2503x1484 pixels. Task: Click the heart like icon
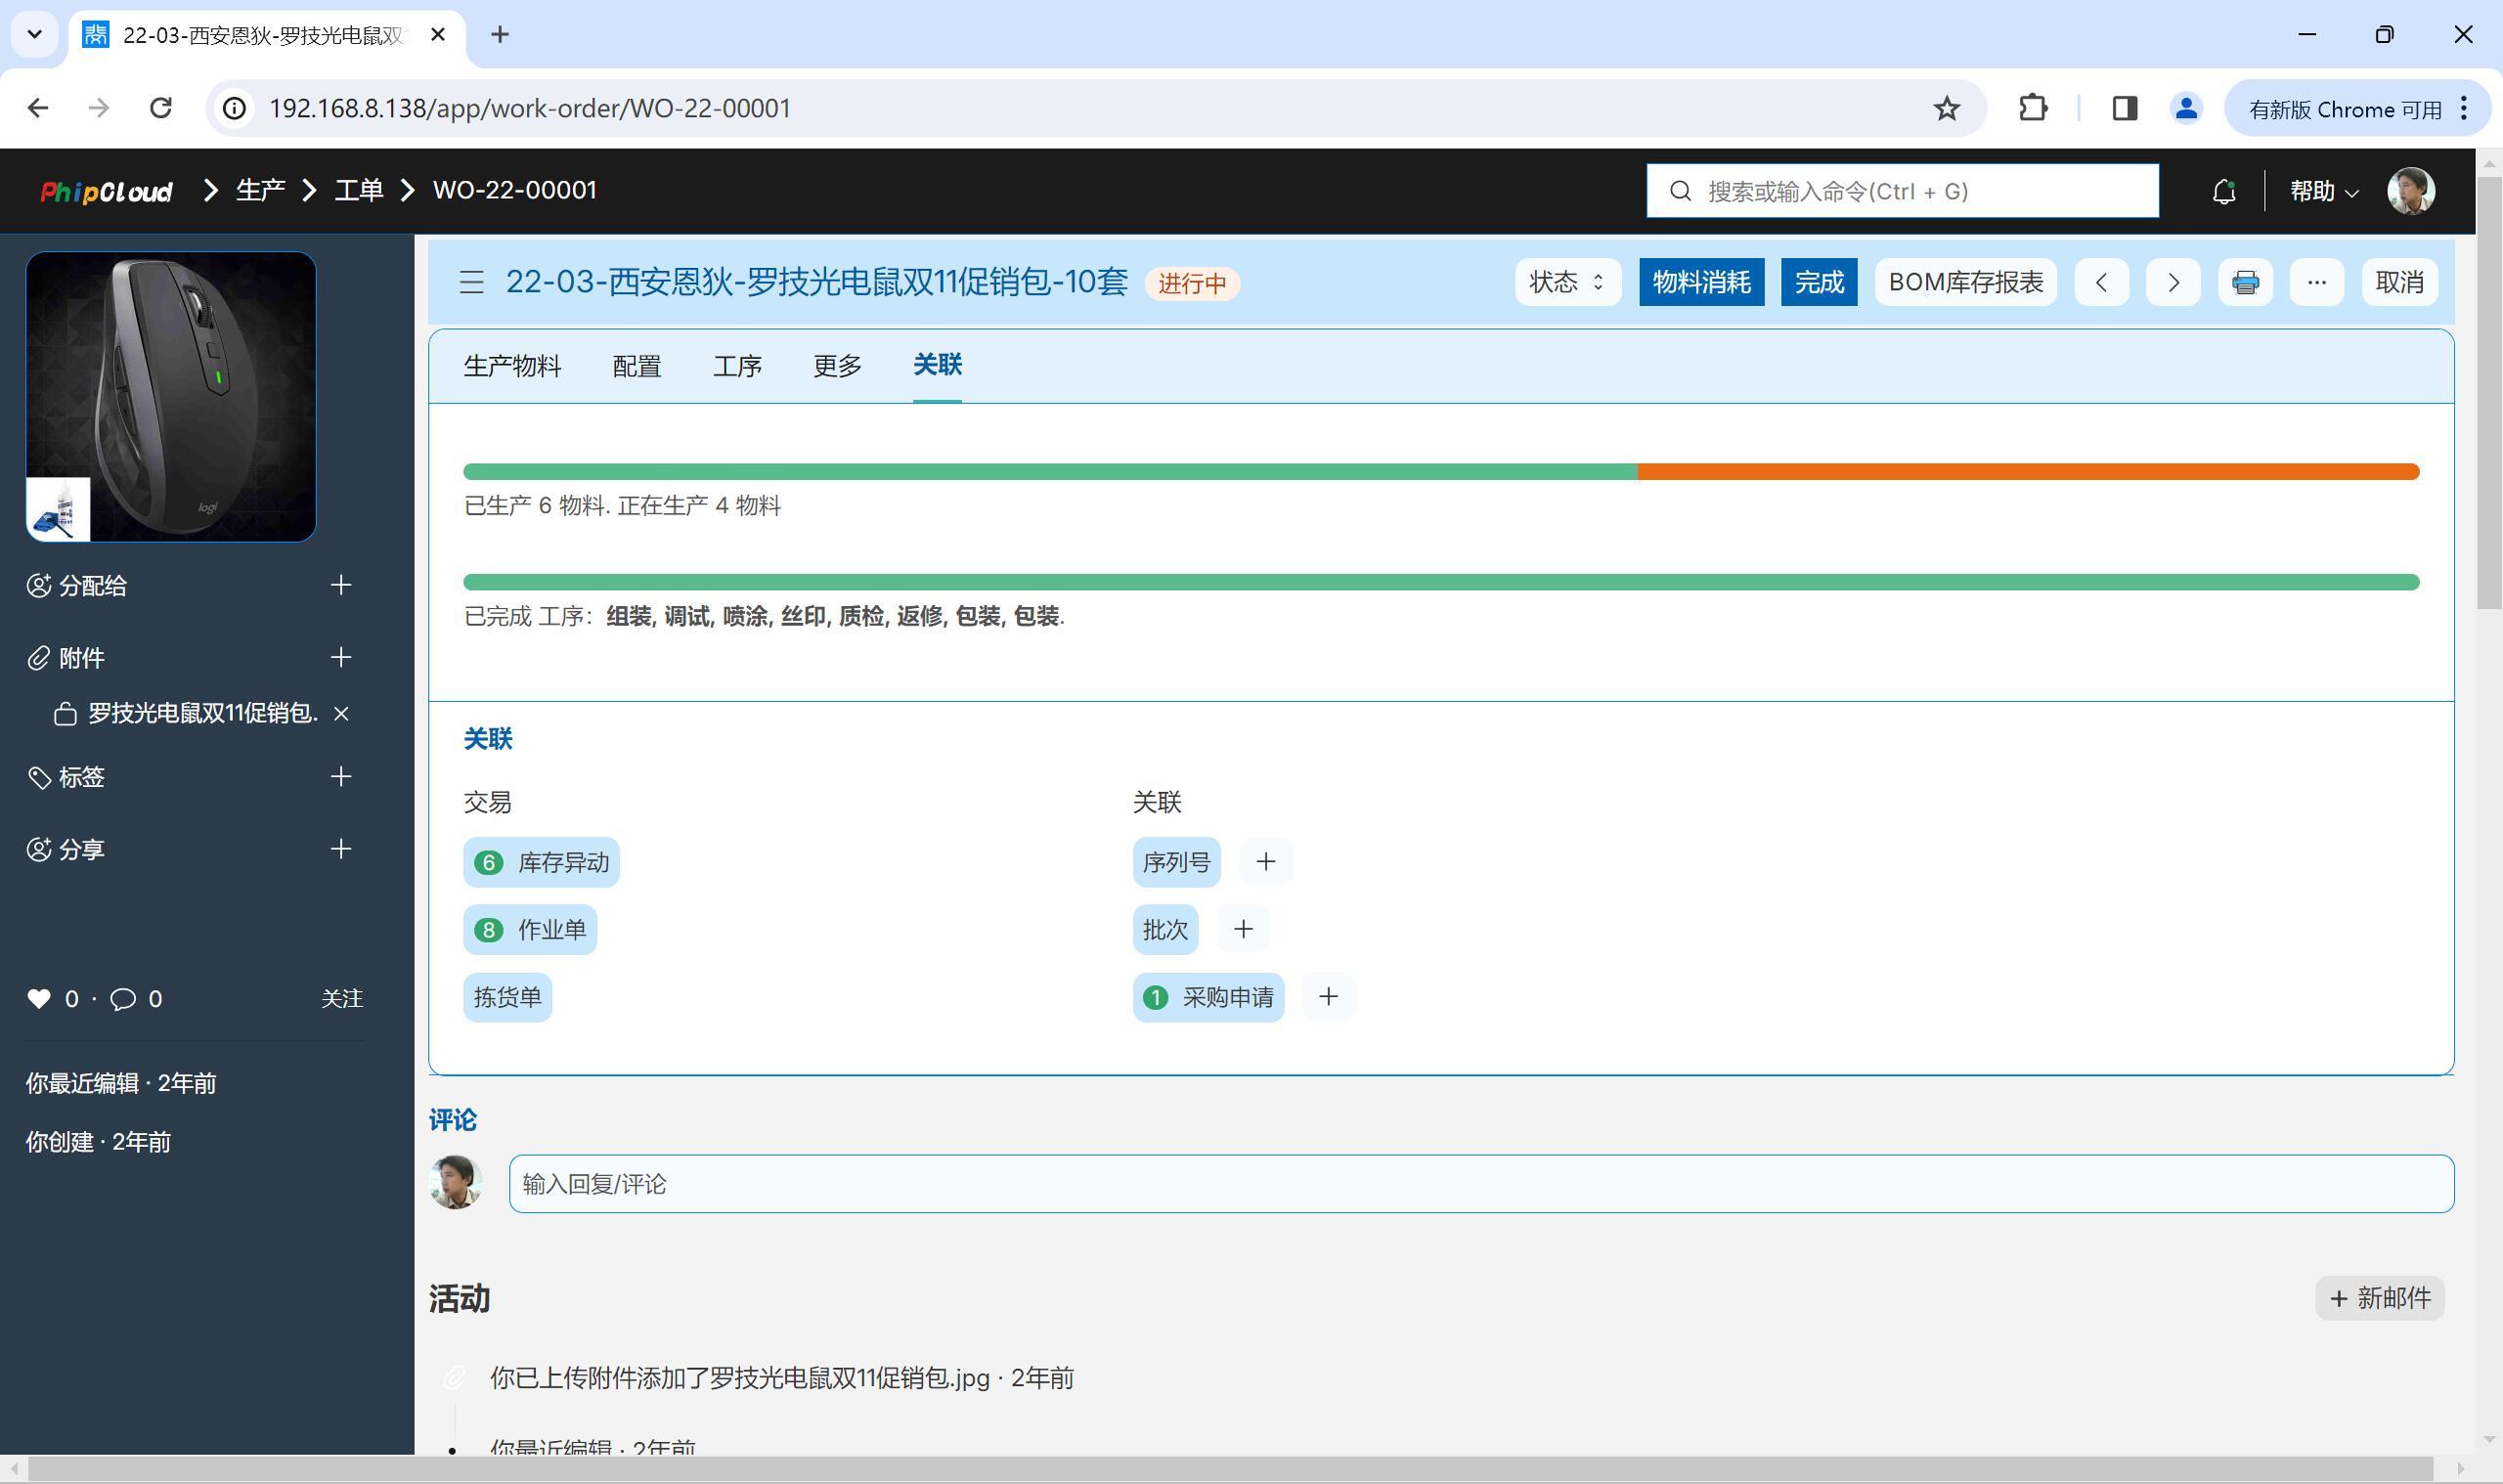pyautogui.click(x=39, y=998)
